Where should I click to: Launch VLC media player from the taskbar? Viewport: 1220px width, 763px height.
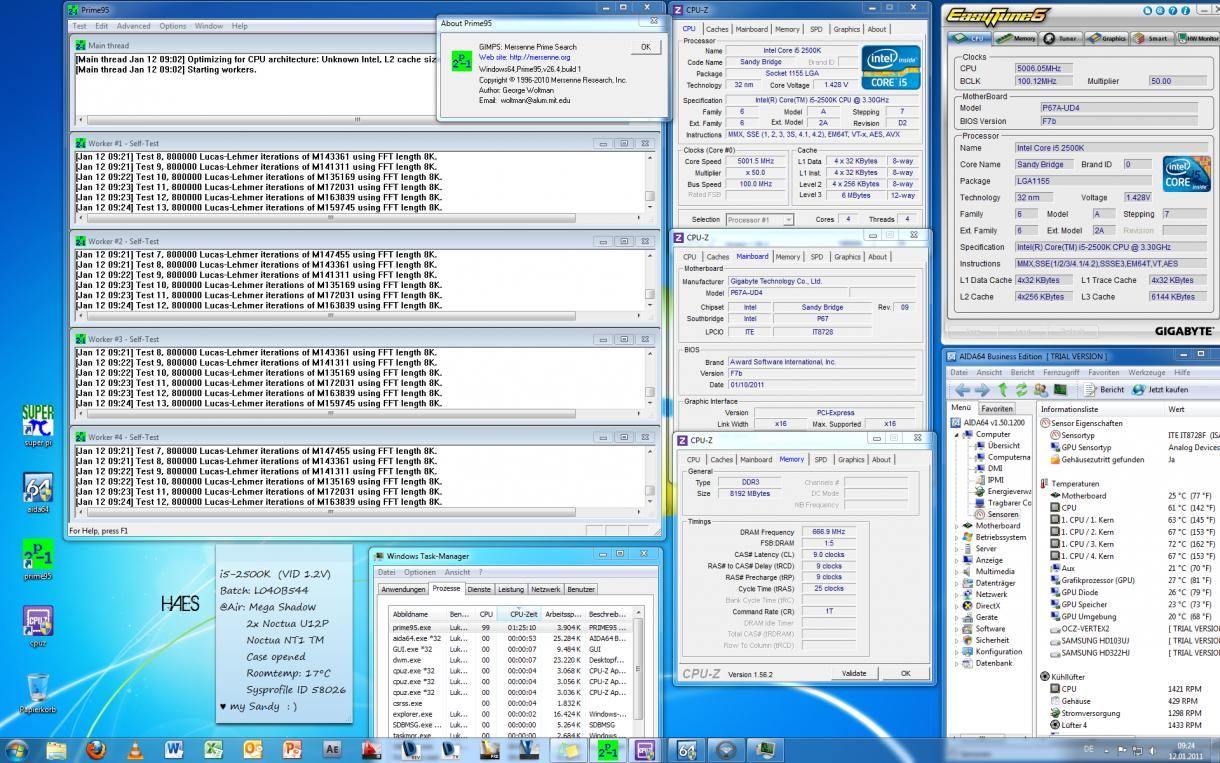(x=134, y=748)
